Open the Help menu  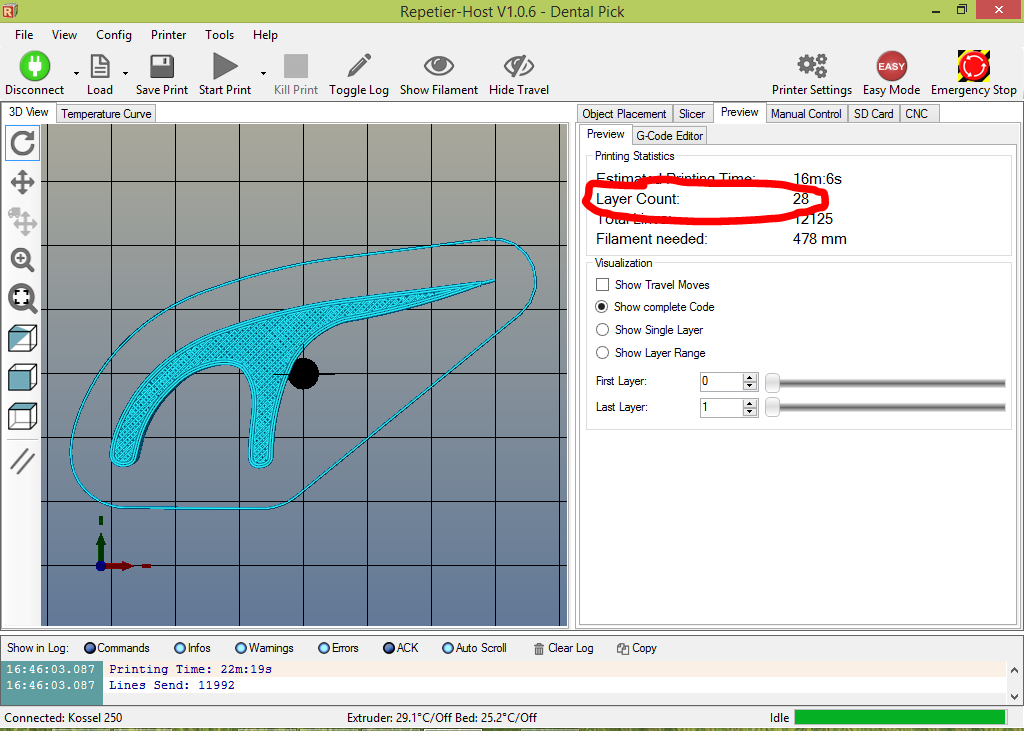click(x=265, y=35)
